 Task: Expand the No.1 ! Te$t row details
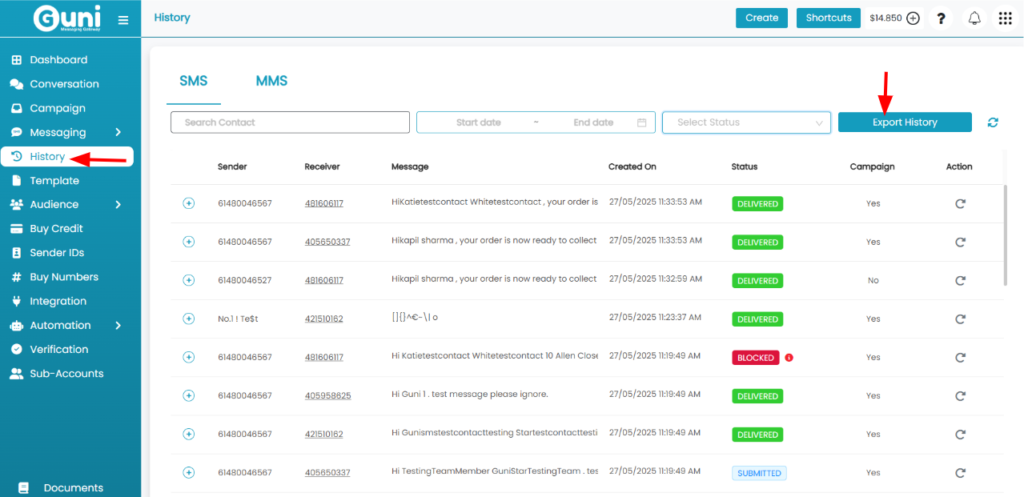pos(188,319)
